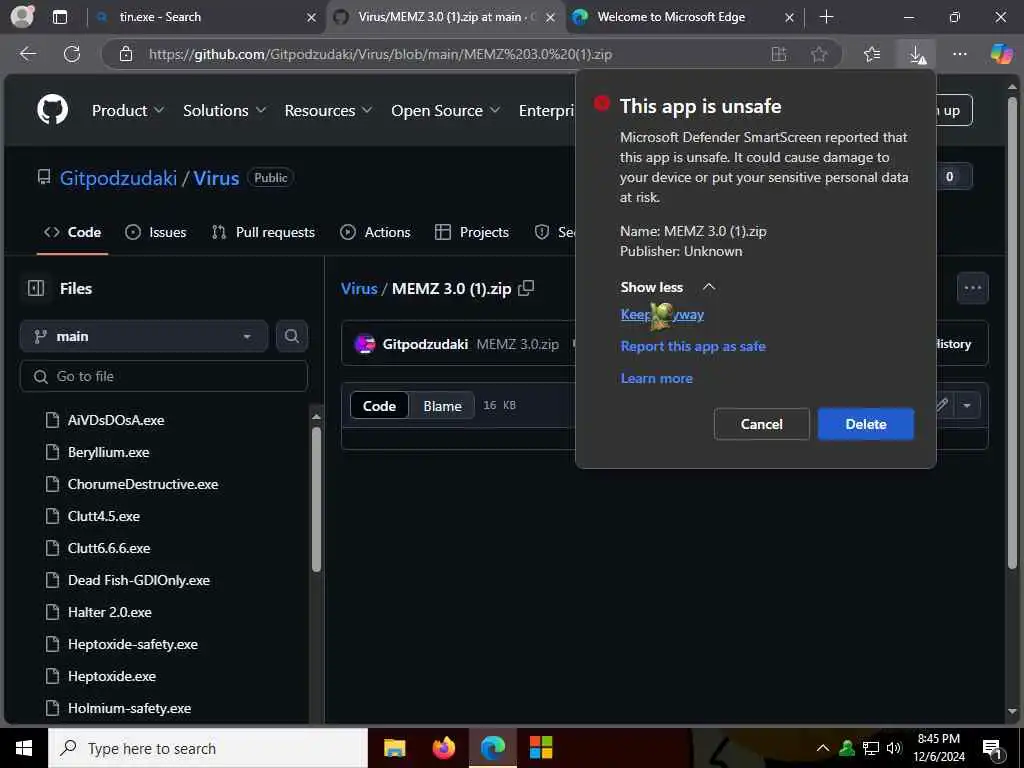Click the file list scrollbar
1024x768 pixels.
pyautogui.click(x=316, y=500)
